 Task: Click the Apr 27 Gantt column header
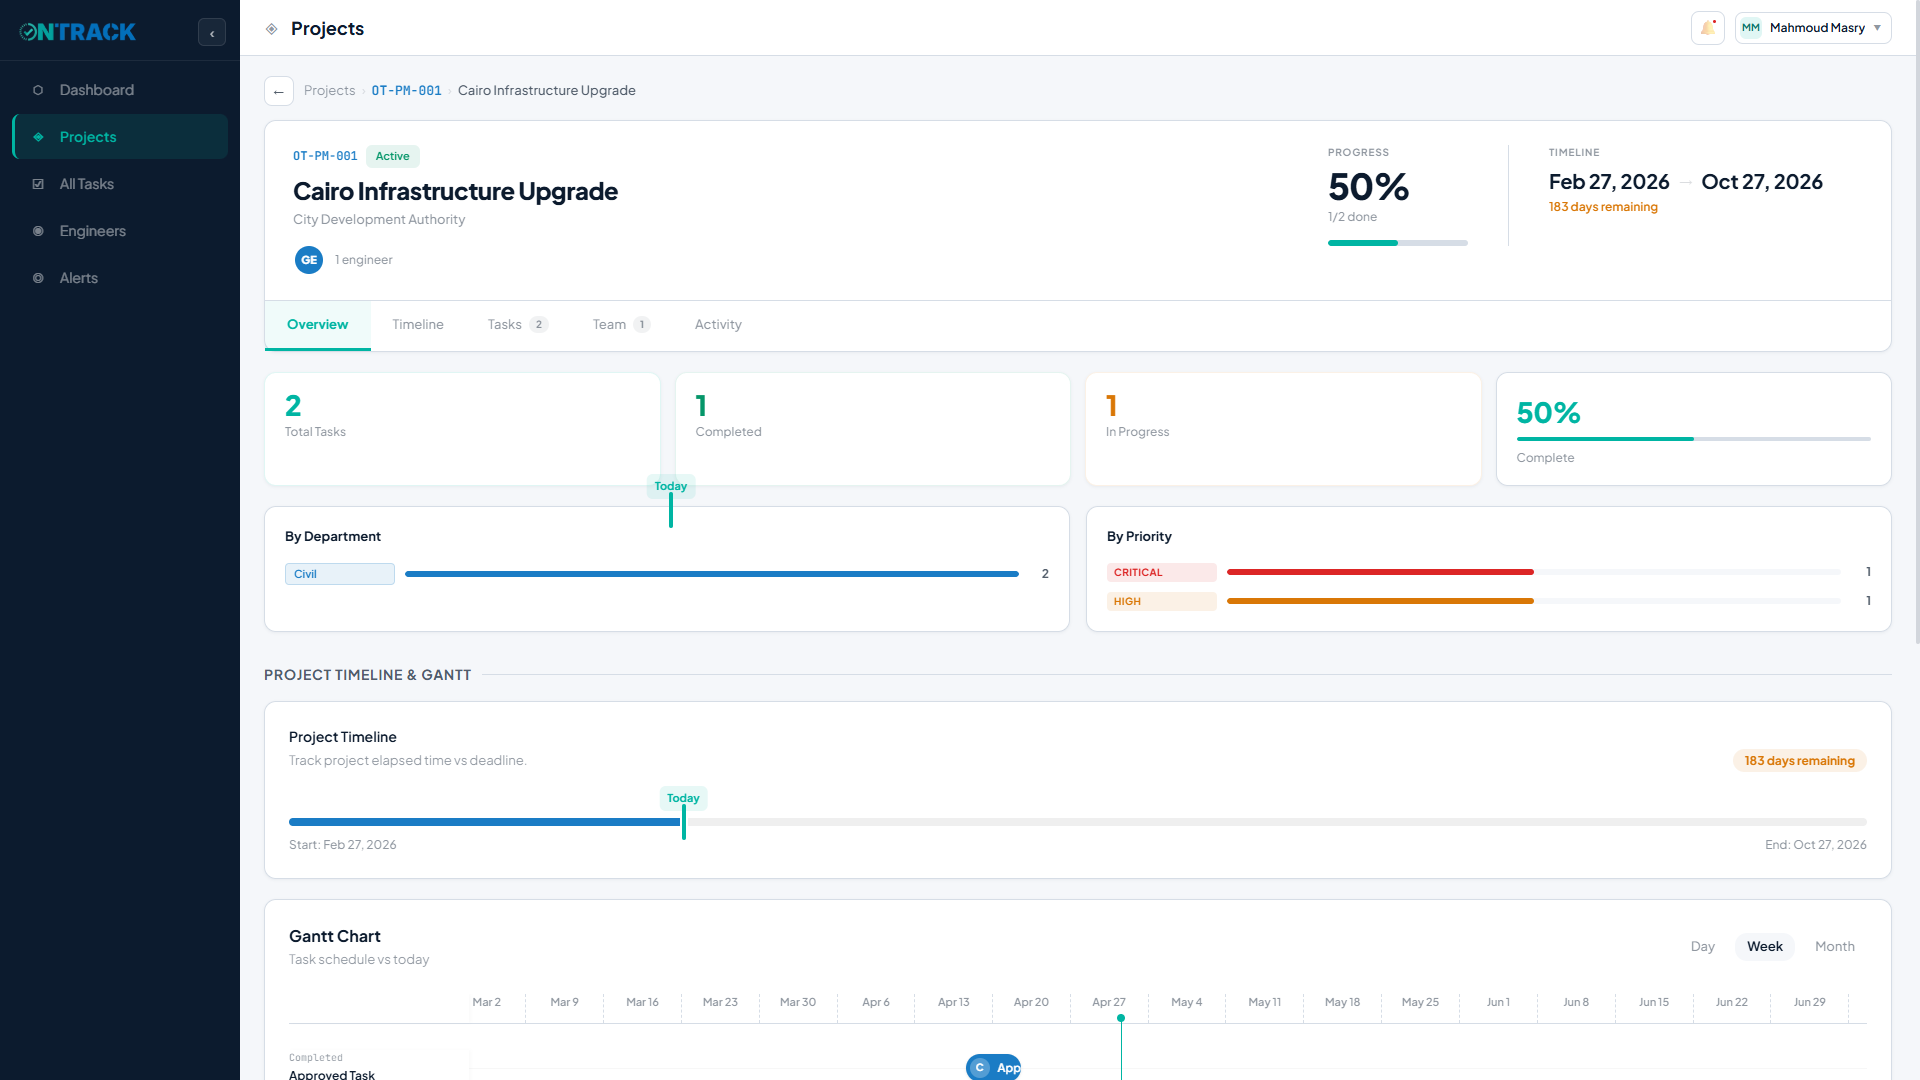tap(1108, 1002)
